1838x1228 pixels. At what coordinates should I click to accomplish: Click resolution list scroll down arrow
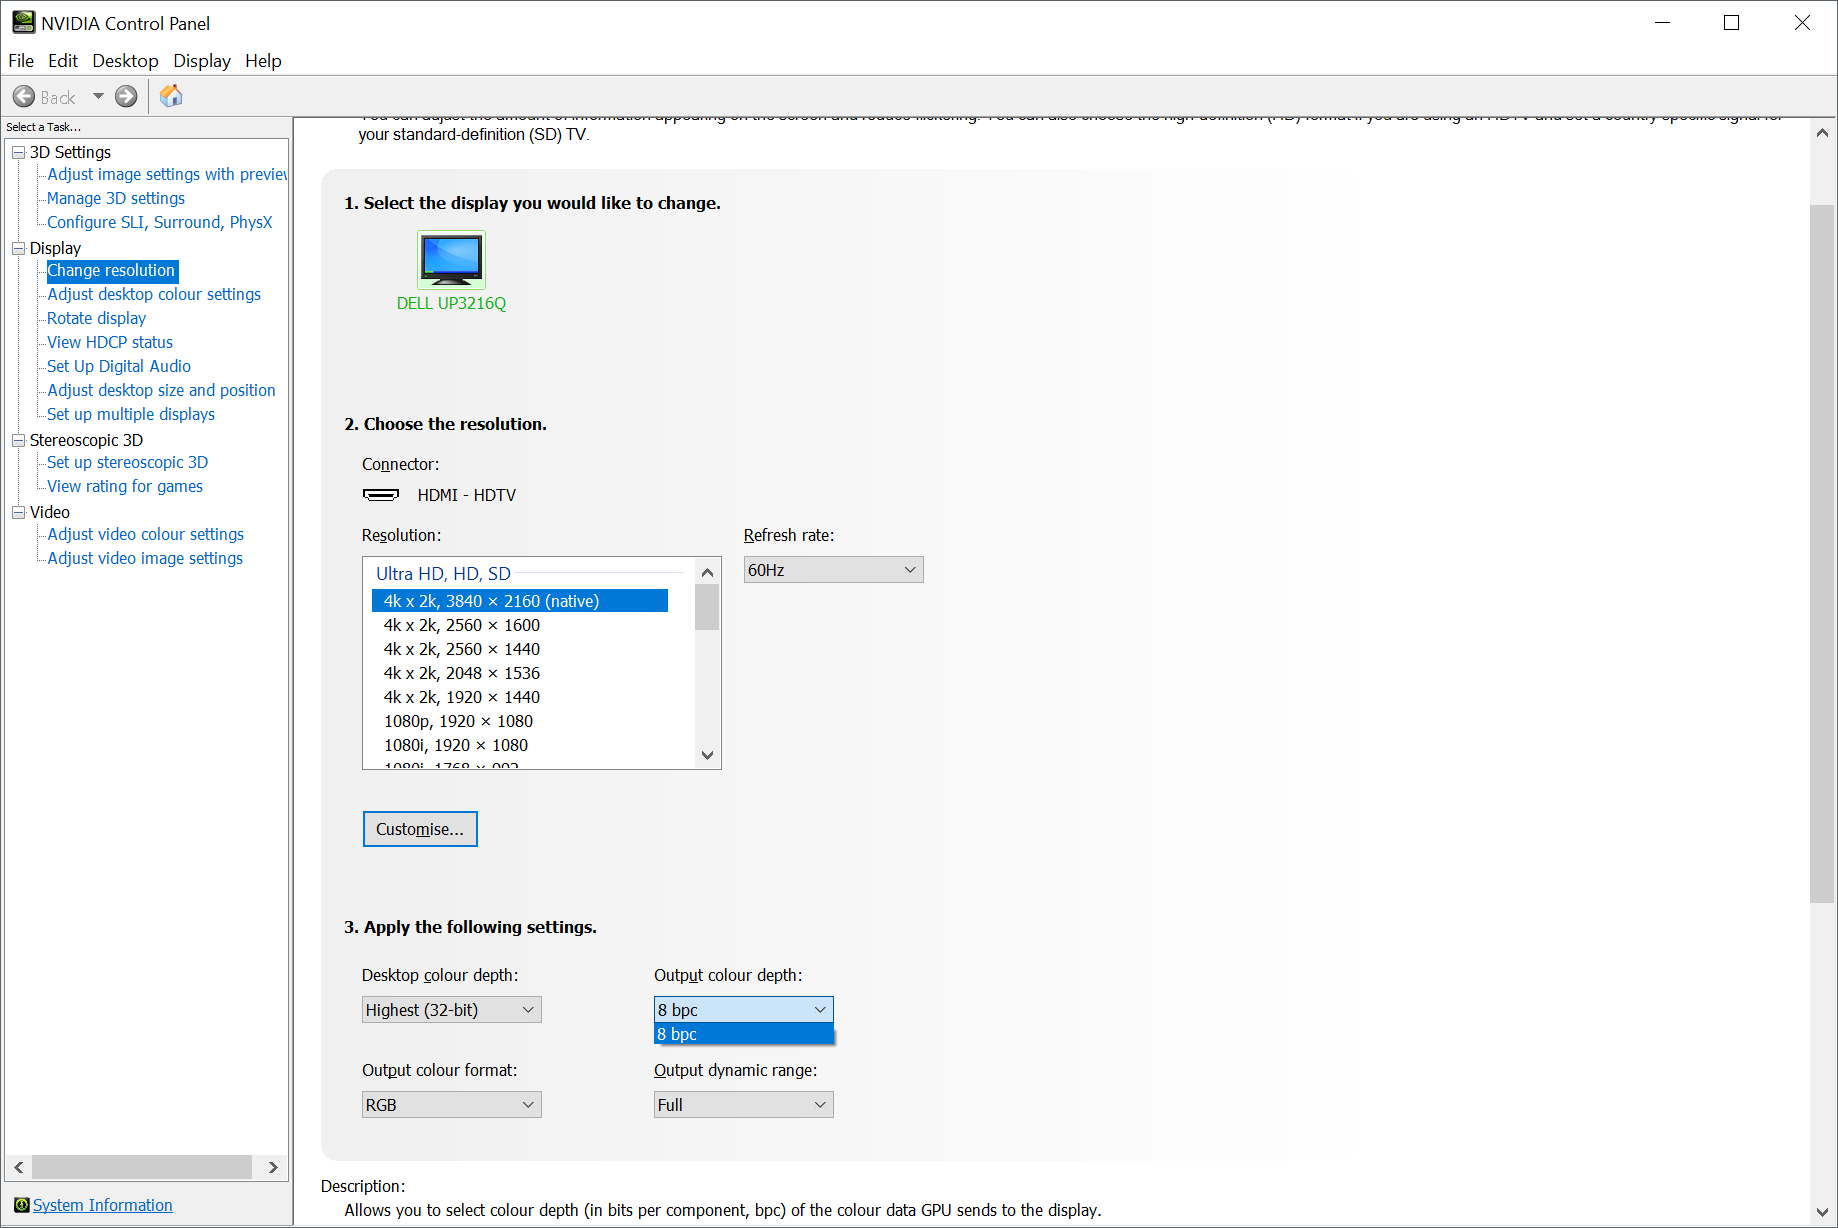707,755
